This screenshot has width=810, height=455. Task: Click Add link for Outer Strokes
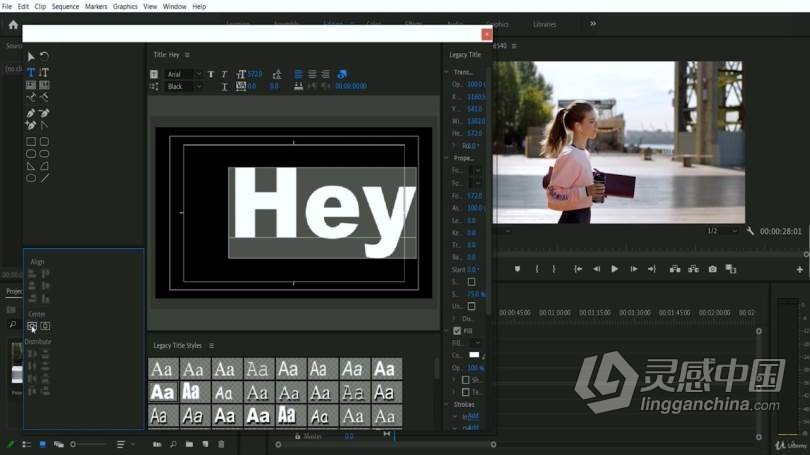(x=471, y=428)
